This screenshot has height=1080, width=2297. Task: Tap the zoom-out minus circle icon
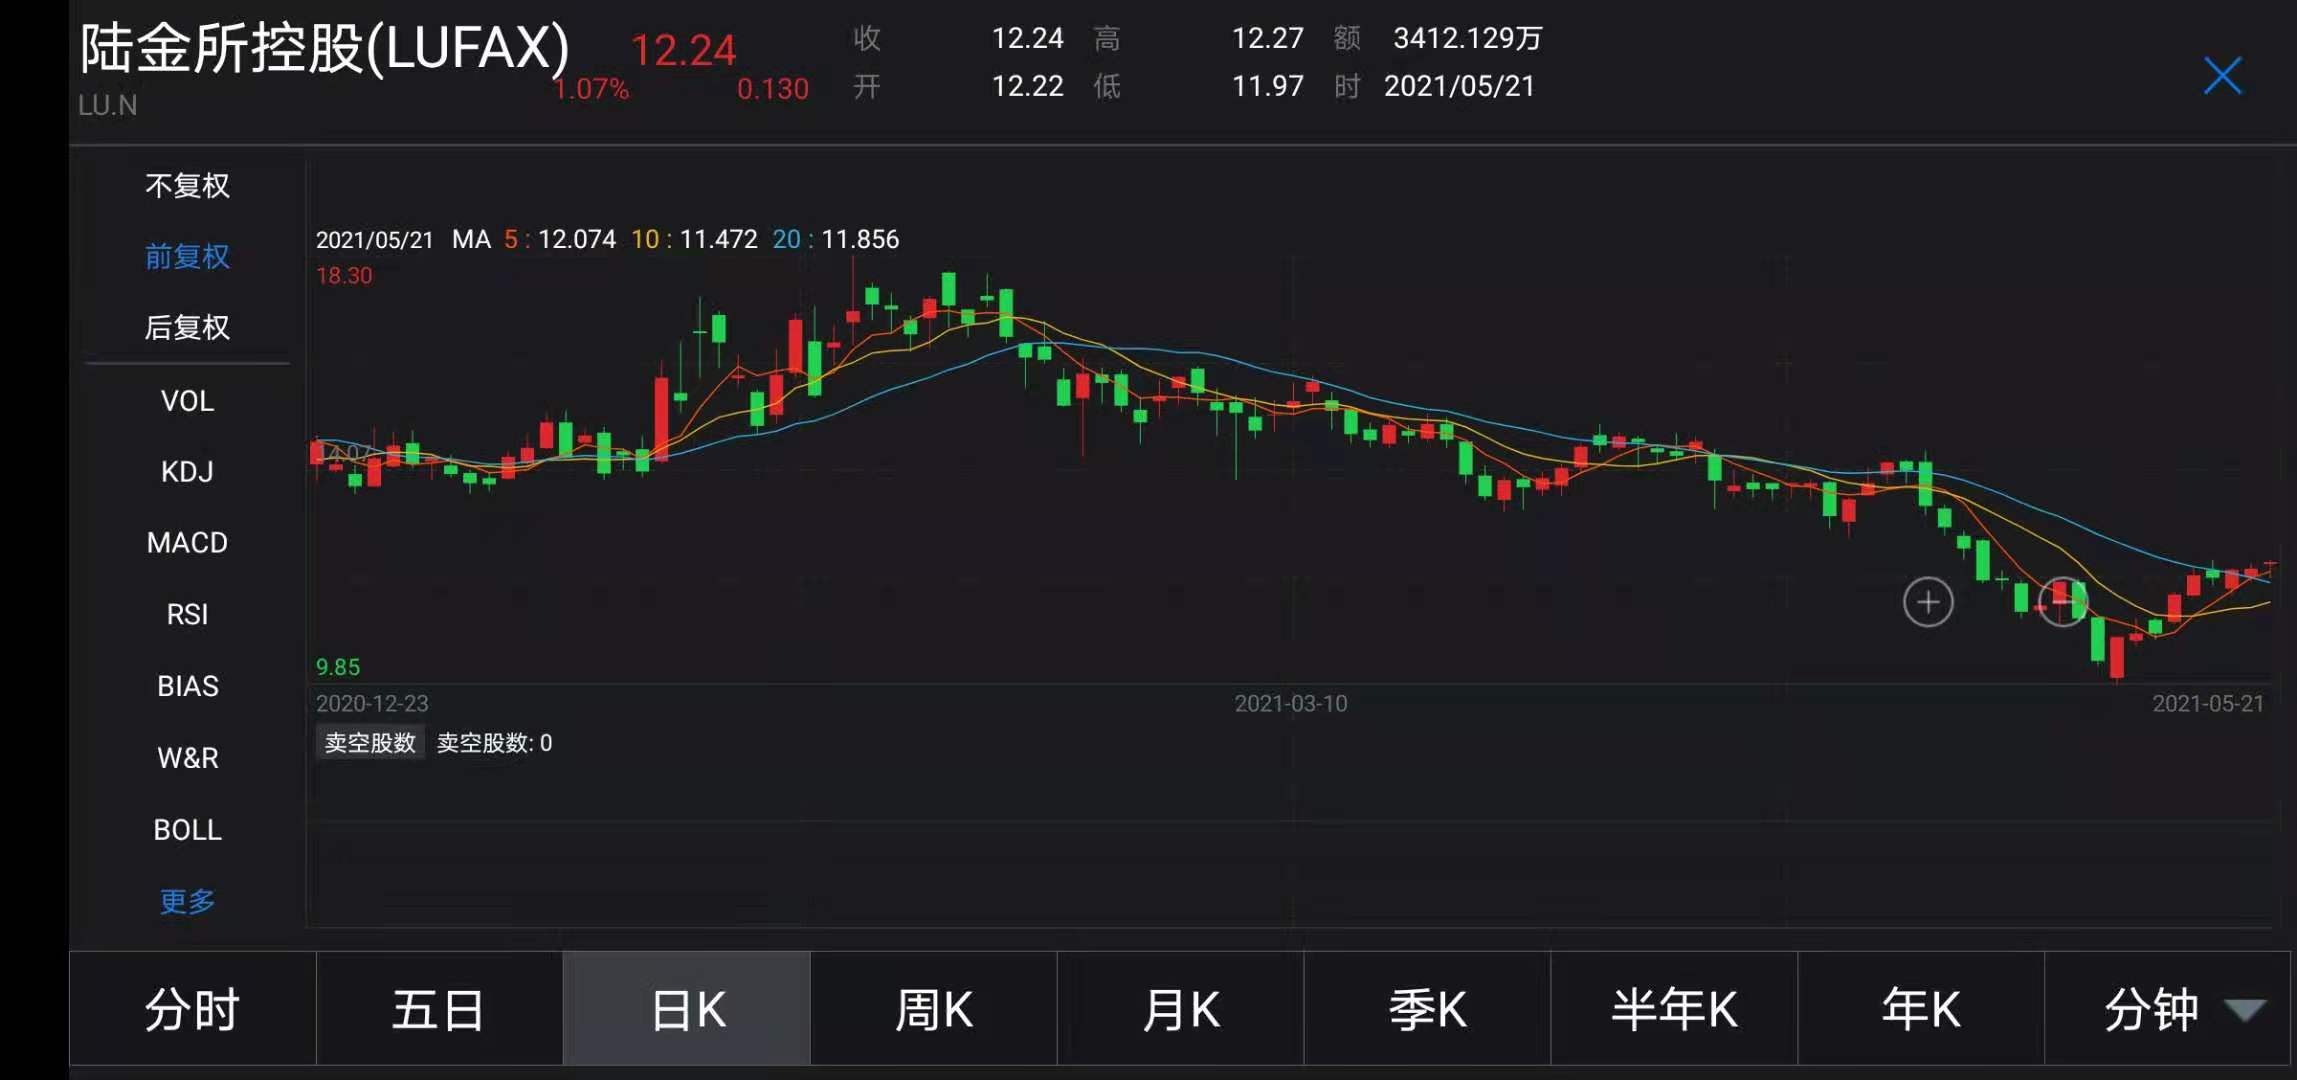[x=2062, y=602]
